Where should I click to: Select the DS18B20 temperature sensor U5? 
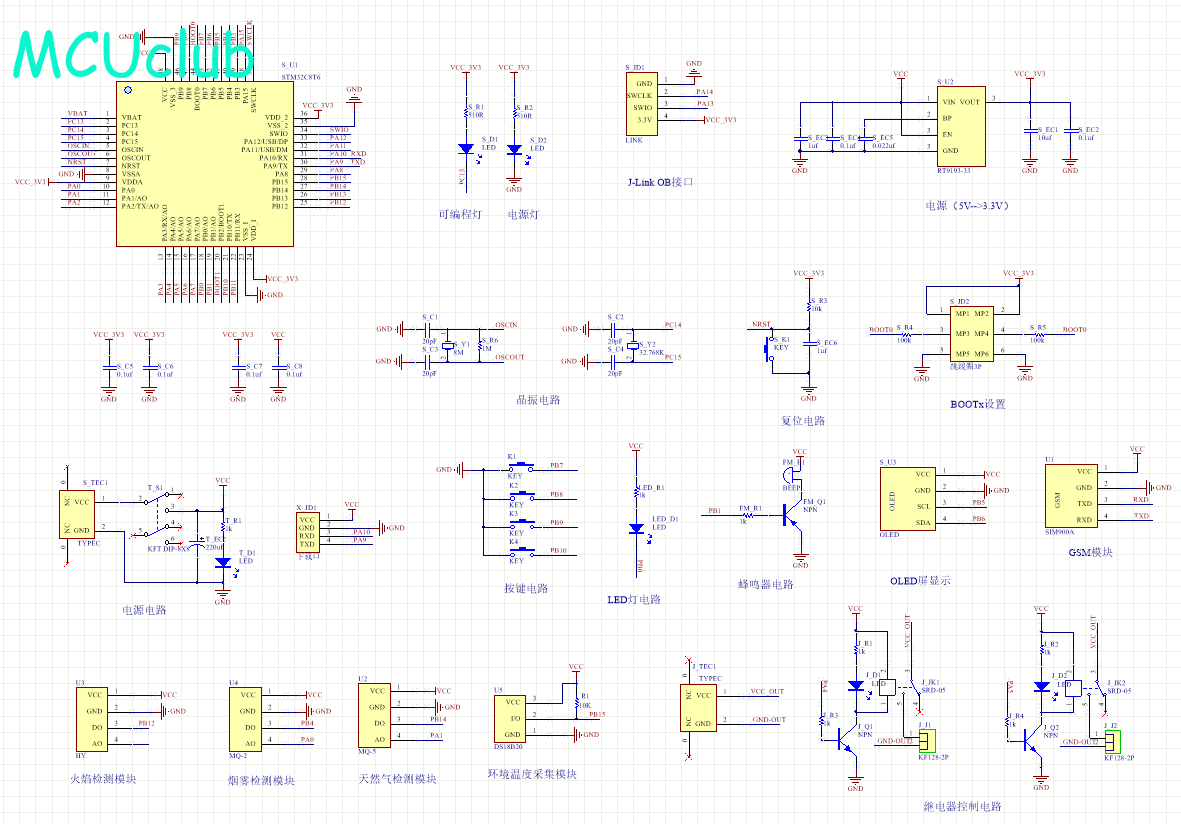[x=510, y=718]
